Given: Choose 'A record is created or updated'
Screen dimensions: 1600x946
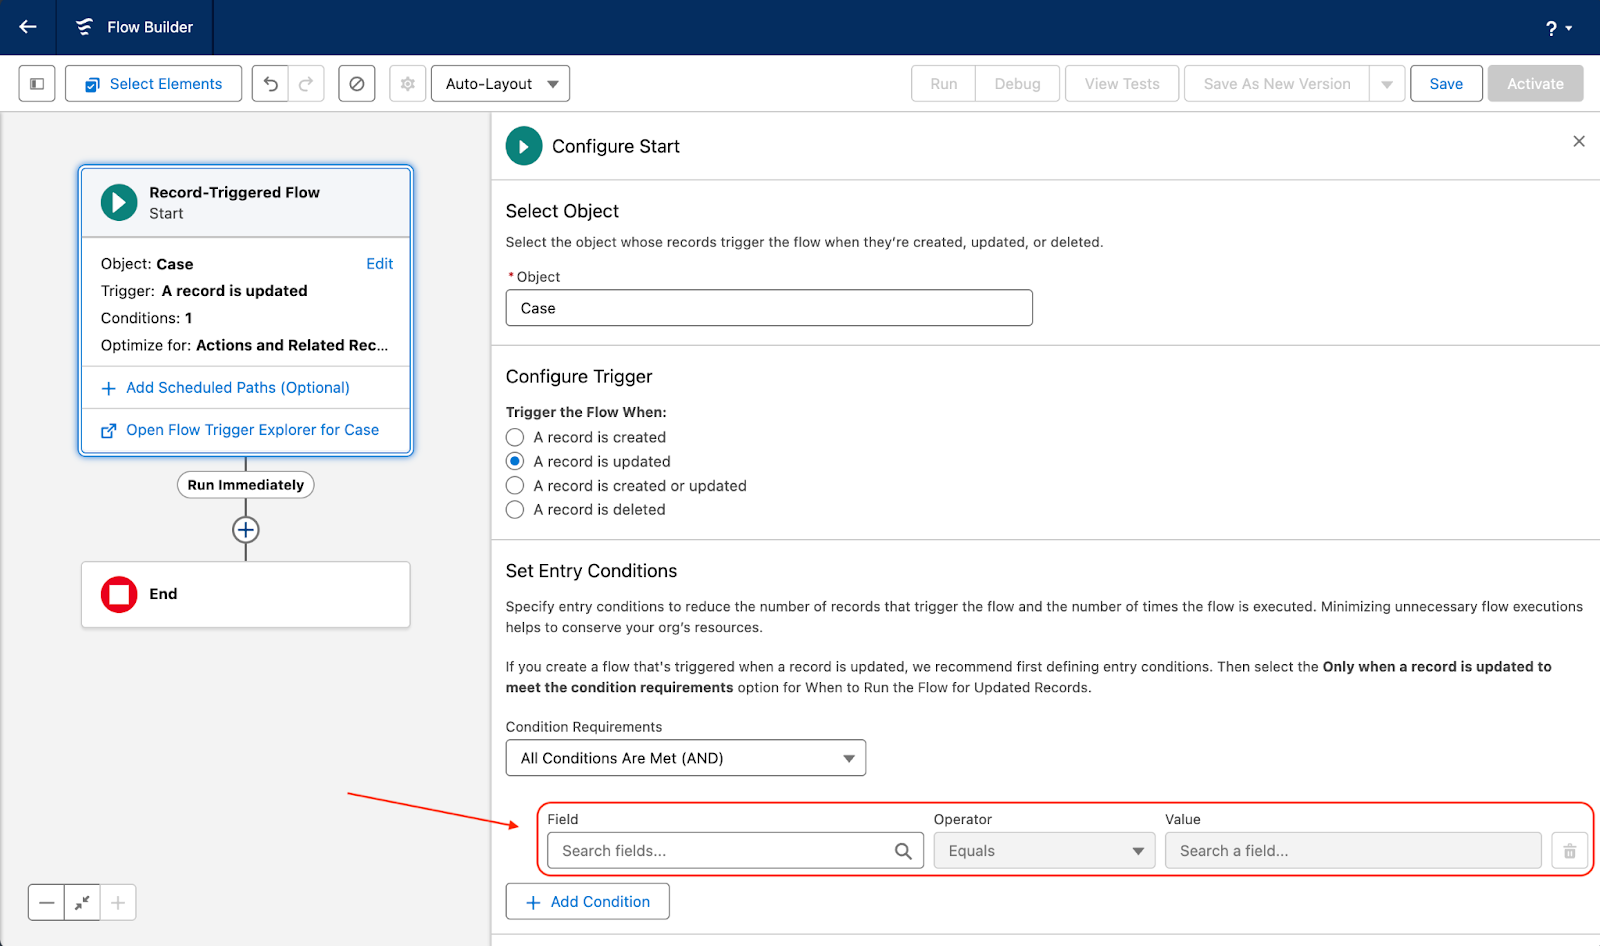Looking at the screenshot, I should [x=515, y=486].
